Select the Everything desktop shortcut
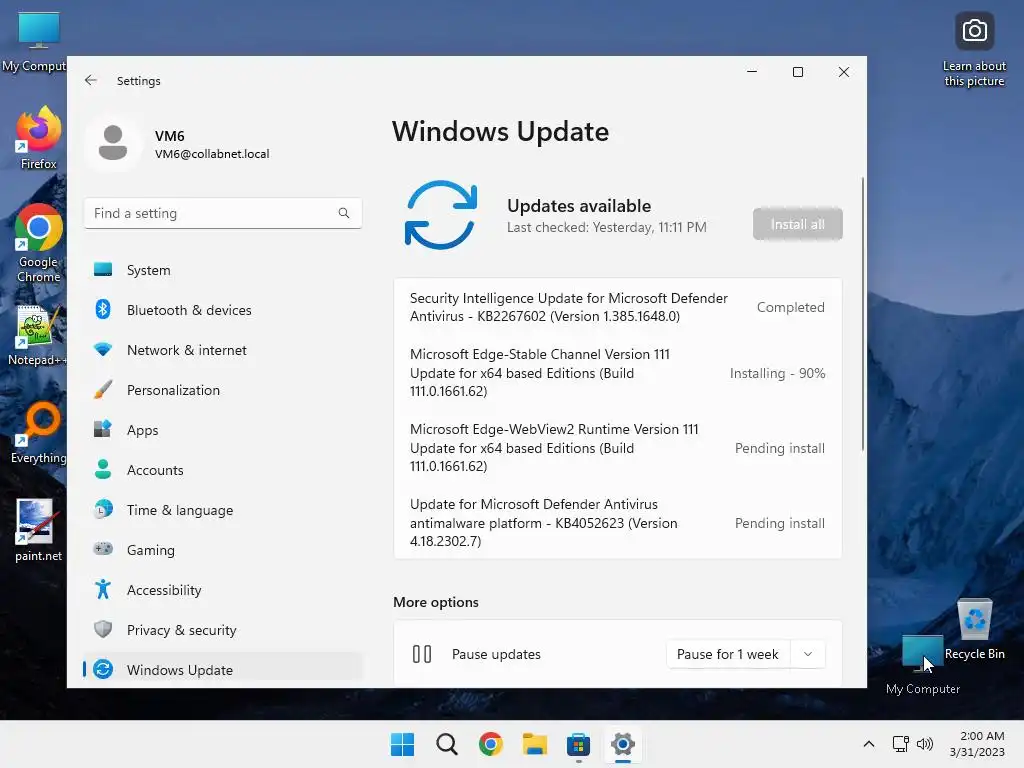This screenshot has width=1024, height=768. pos(39,432)
